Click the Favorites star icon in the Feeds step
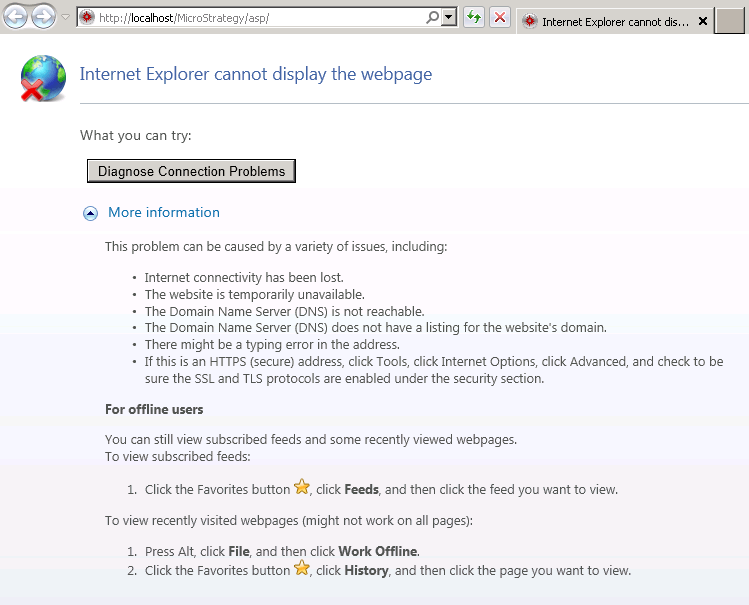 pos(302,488)
